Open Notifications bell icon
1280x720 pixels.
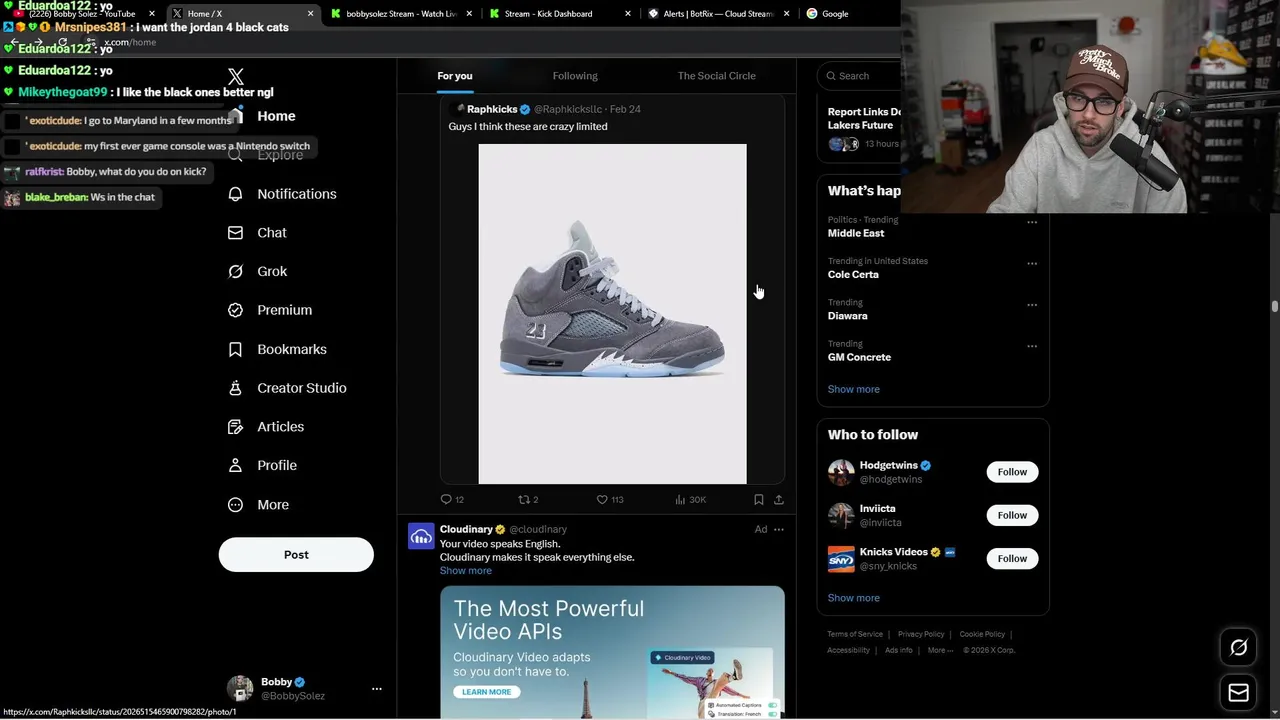[235, 194]
